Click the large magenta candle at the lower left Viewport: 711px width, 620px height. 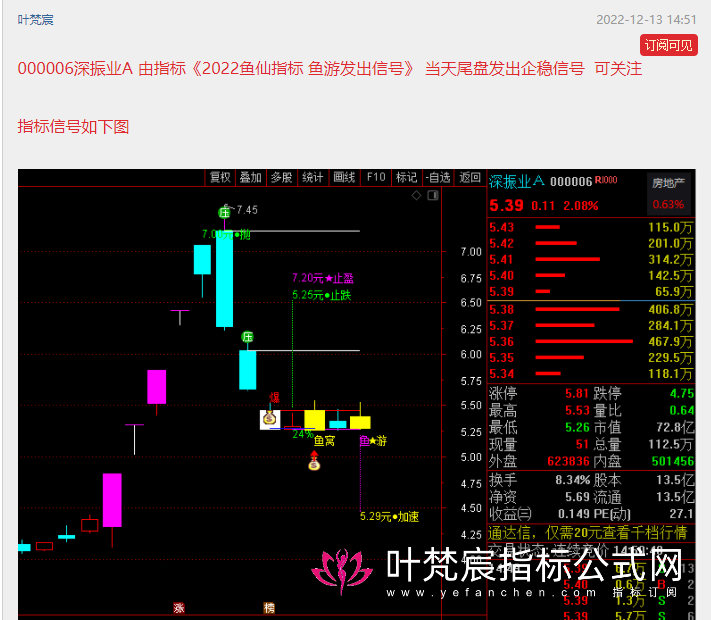112,500
